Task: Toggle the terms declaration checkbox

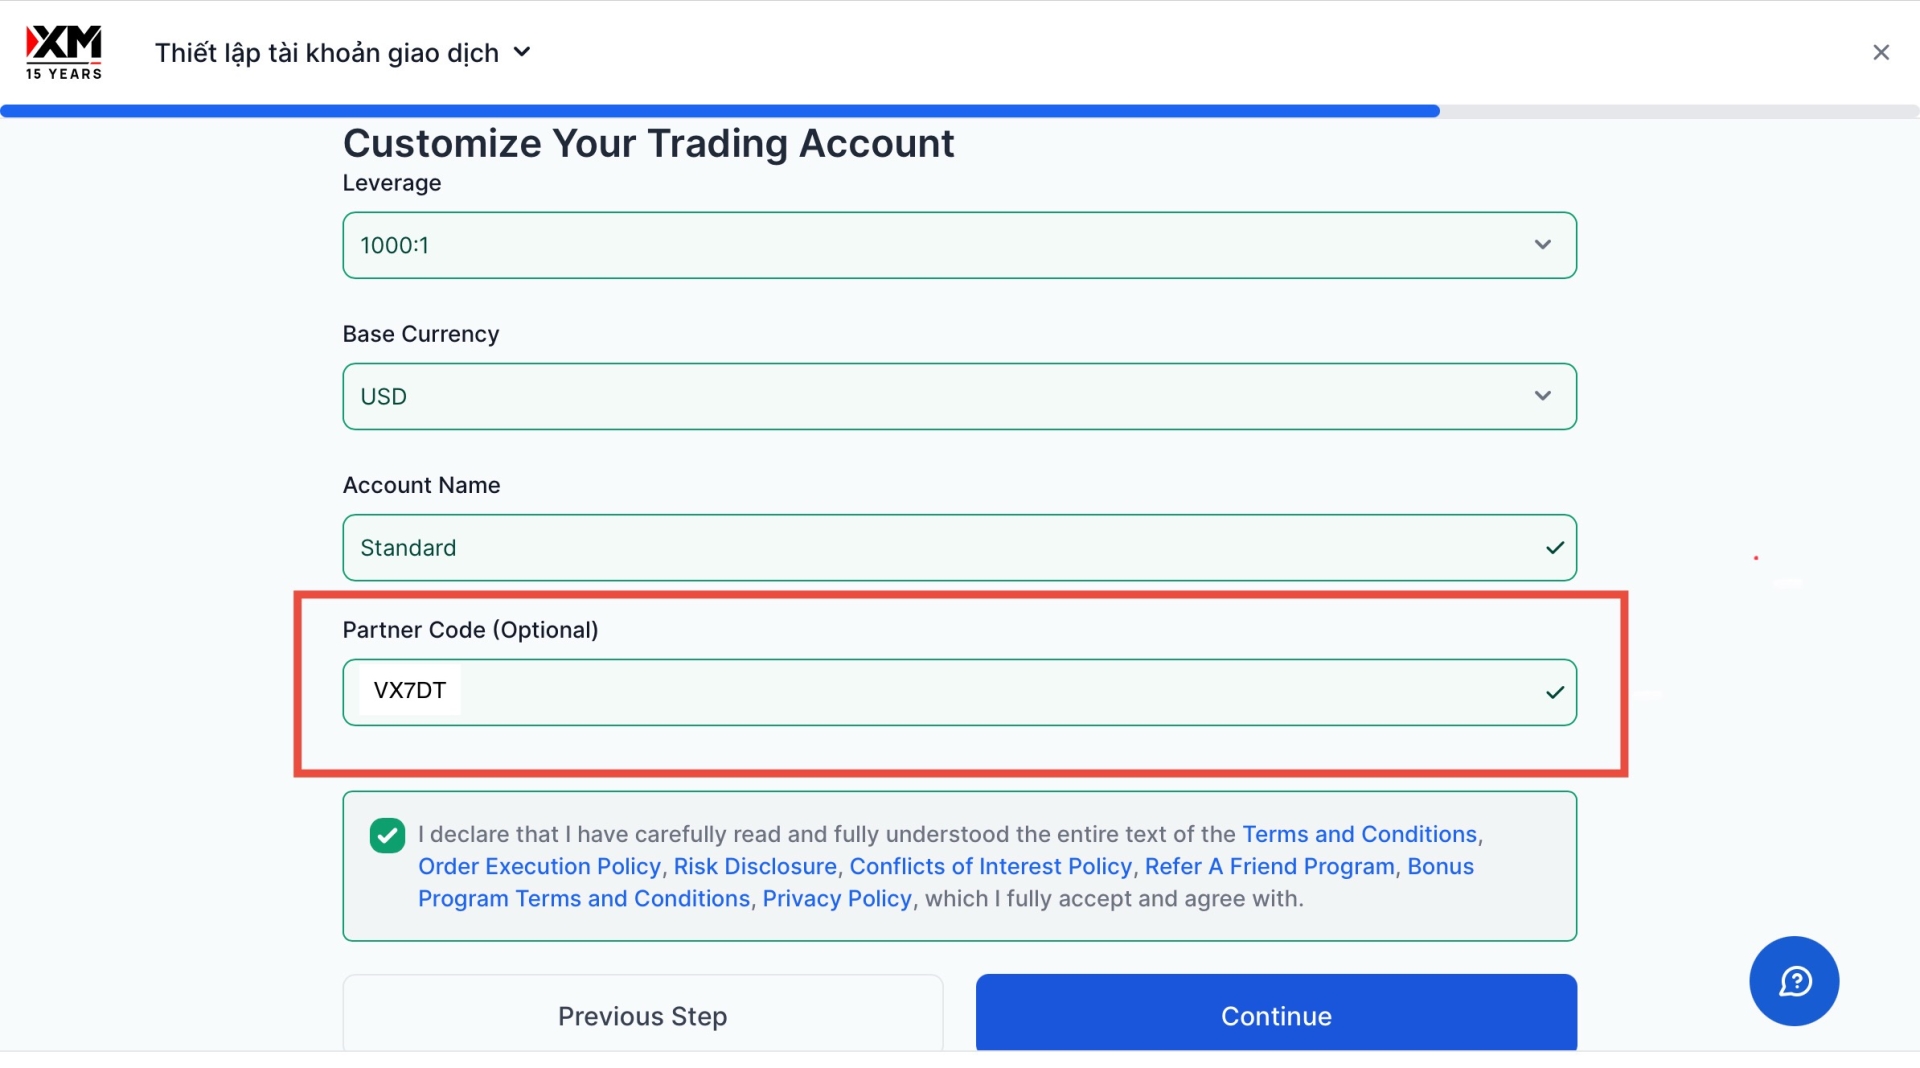Action: click(387, 835)
